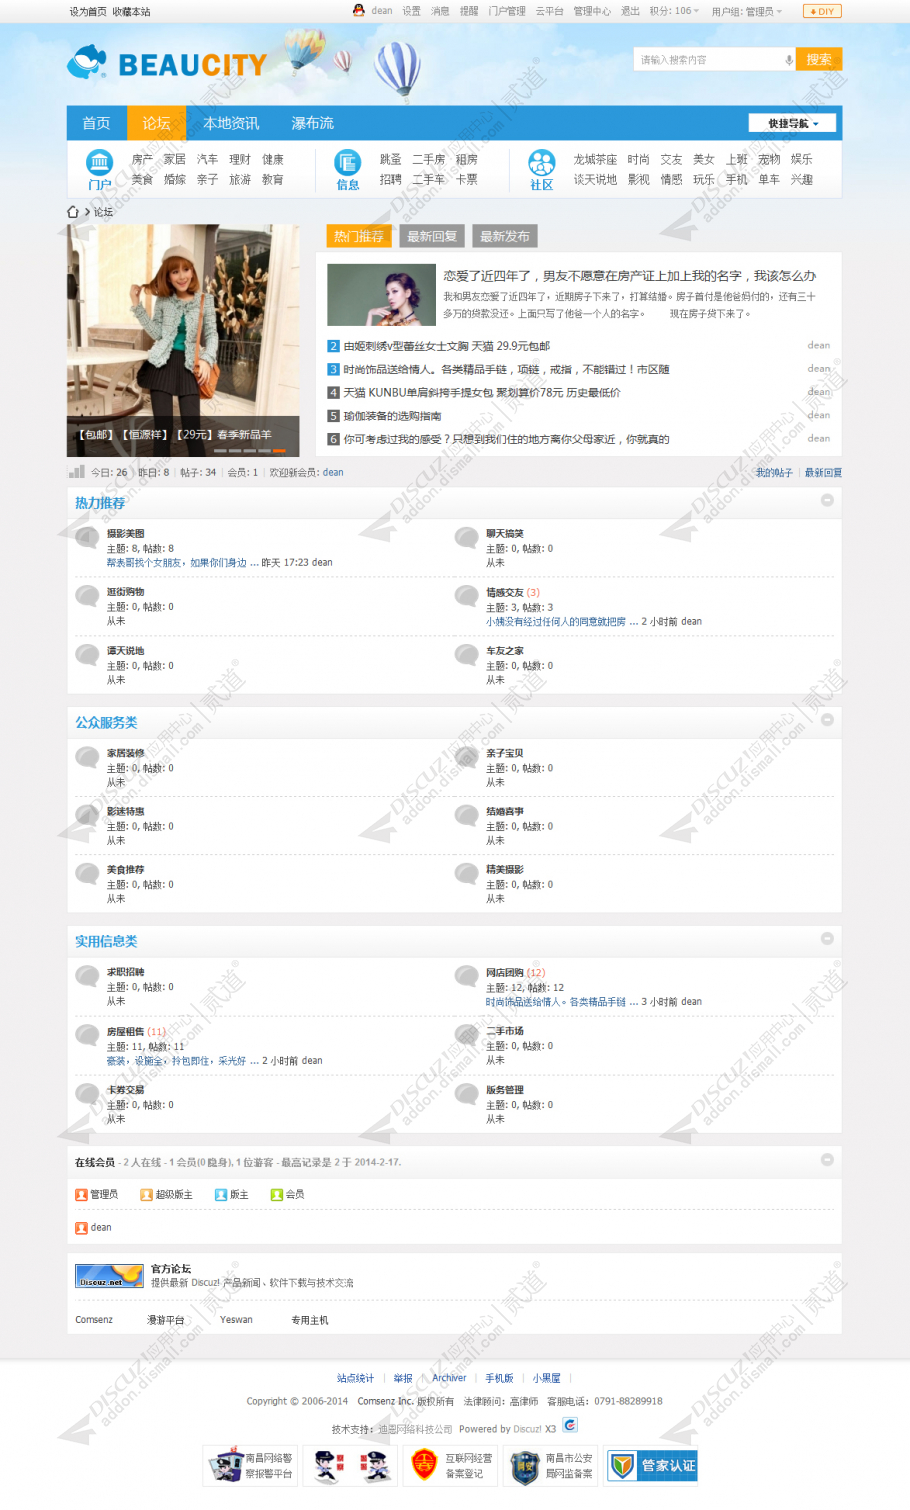Open the fashion slideshow image
The image size is (910, 1510).
click(x=183, y=340)
